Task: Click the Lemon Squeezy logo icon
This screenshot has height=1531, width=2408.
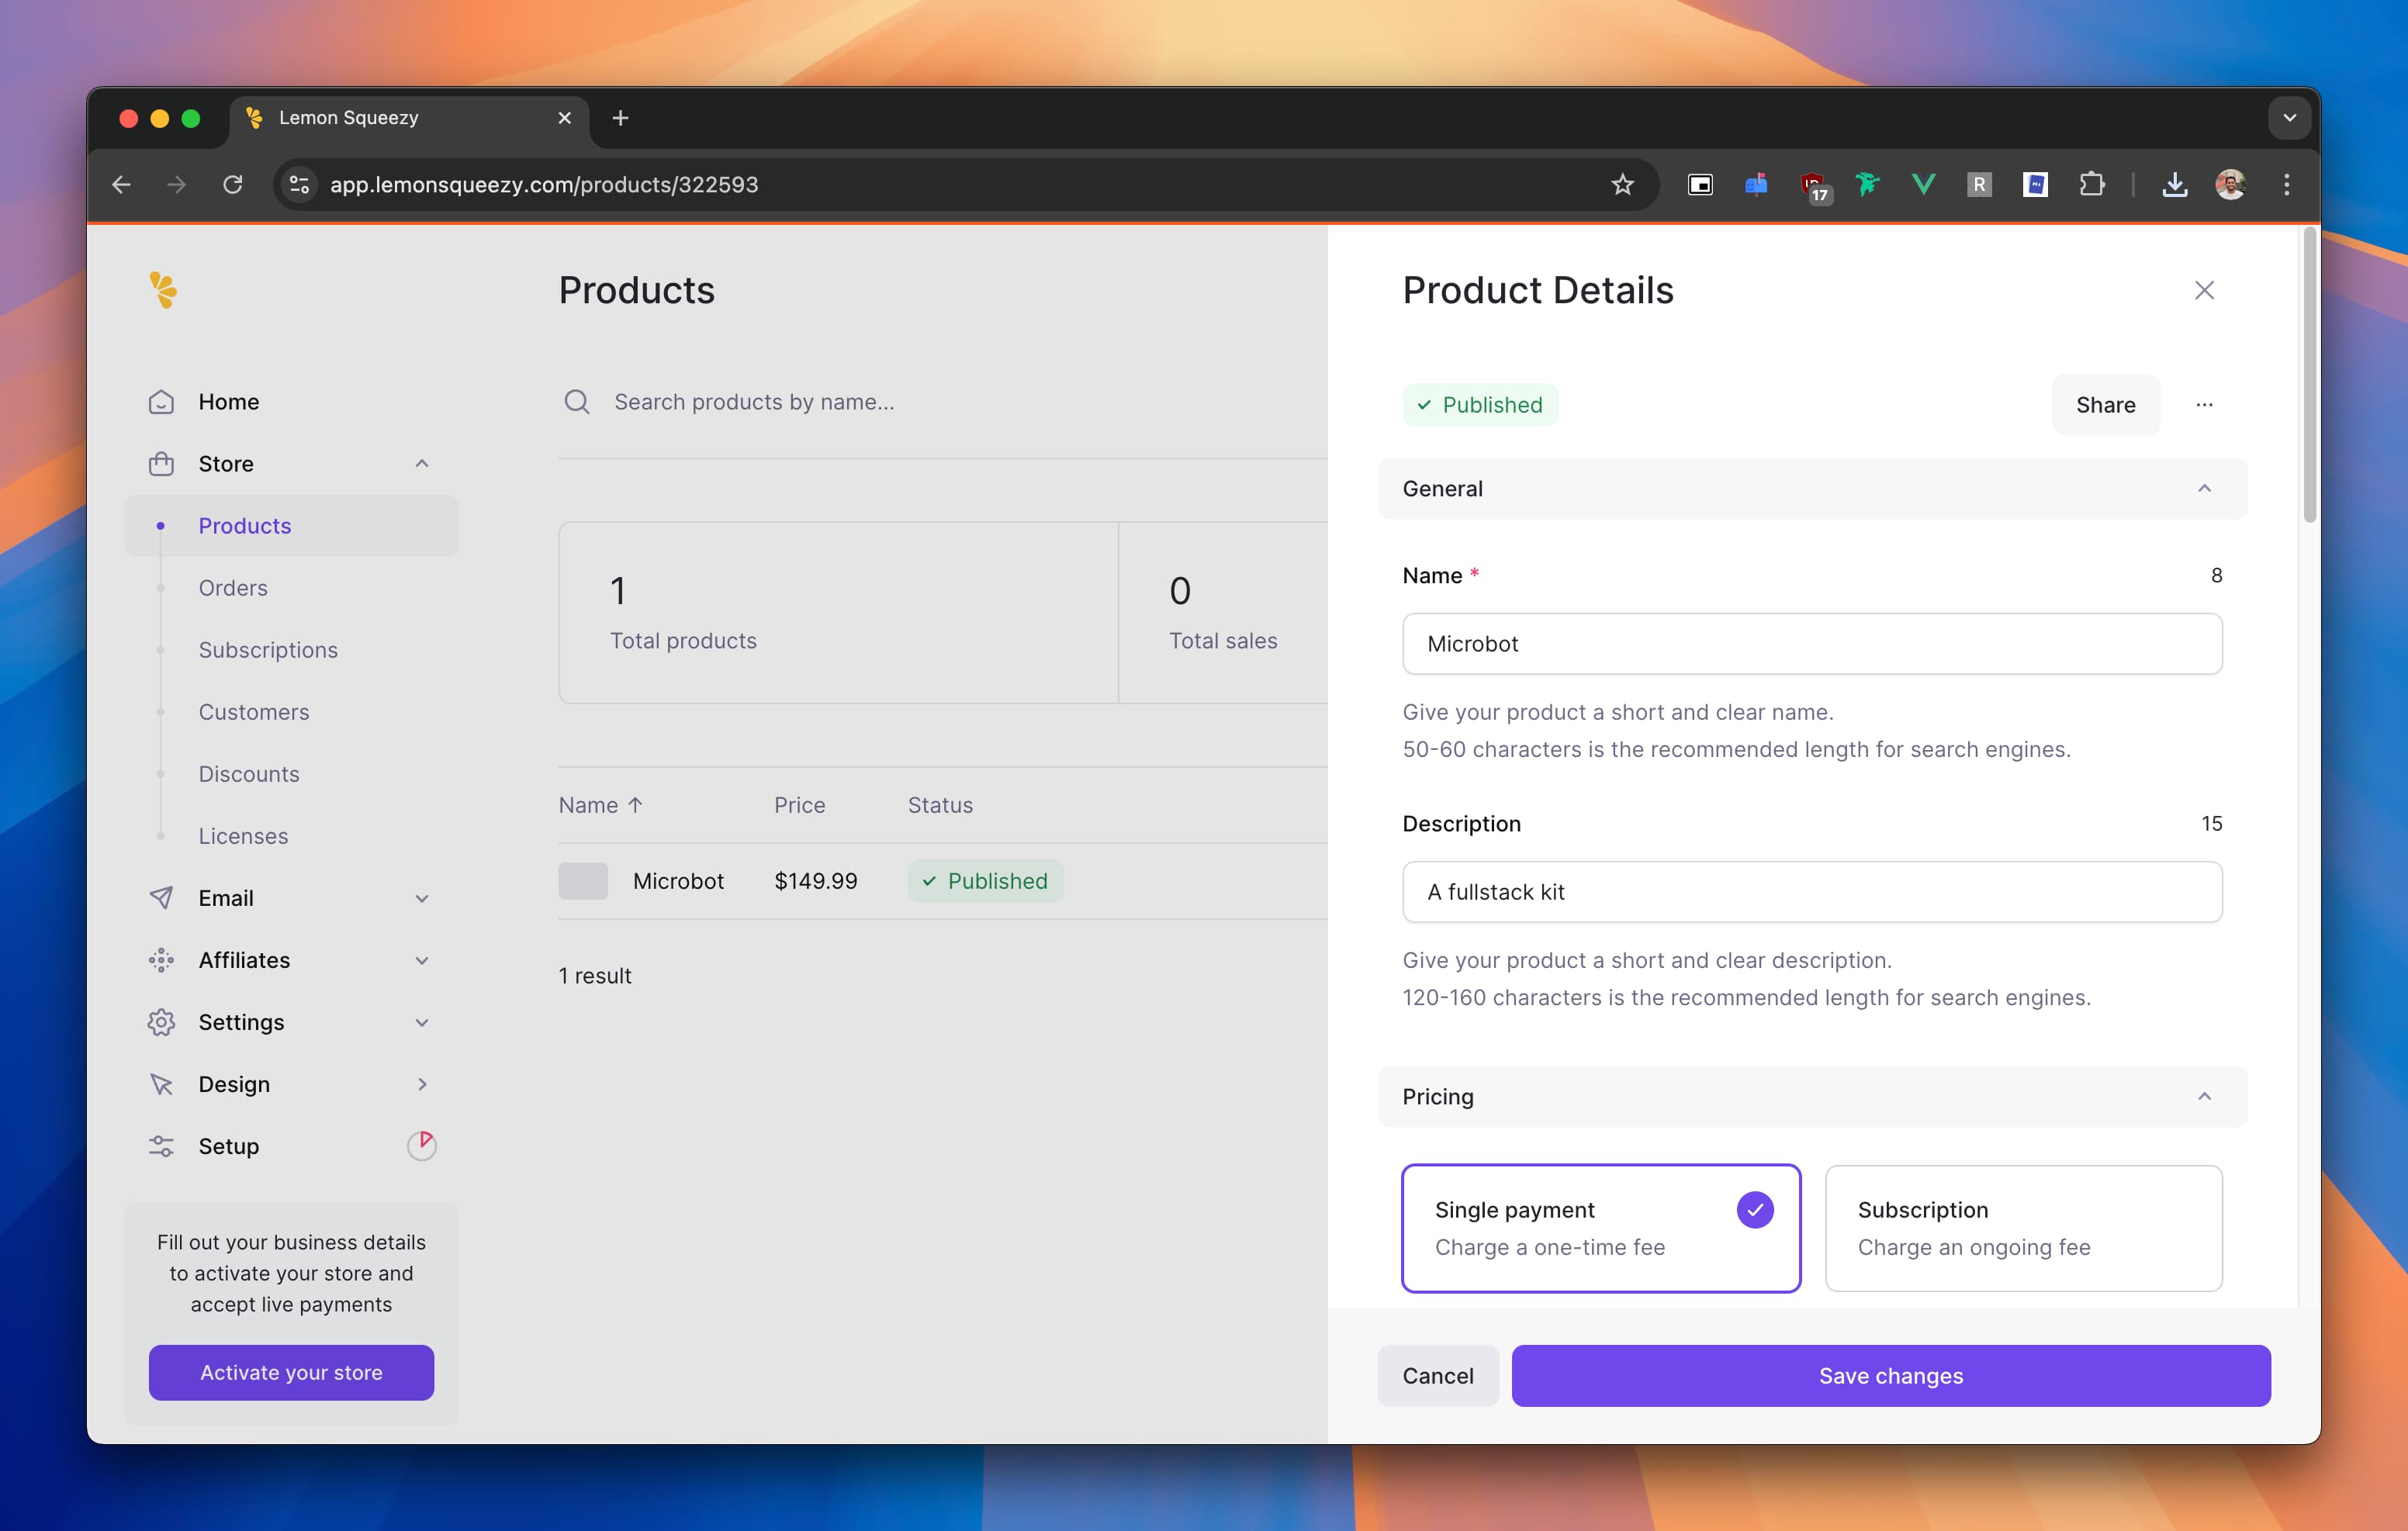Action: [x=163, y=290]
